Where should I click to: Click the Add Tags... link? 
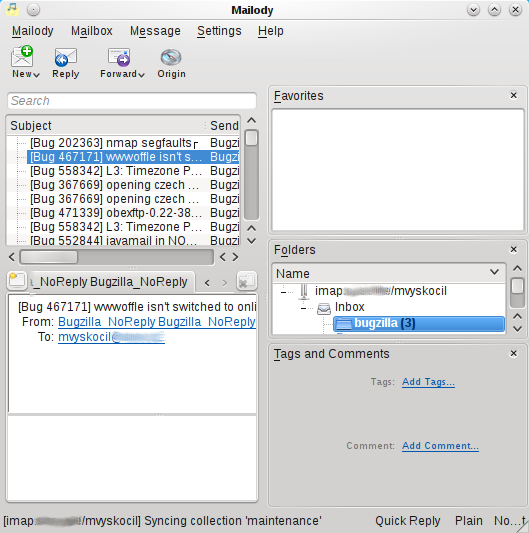coord(428,382)
